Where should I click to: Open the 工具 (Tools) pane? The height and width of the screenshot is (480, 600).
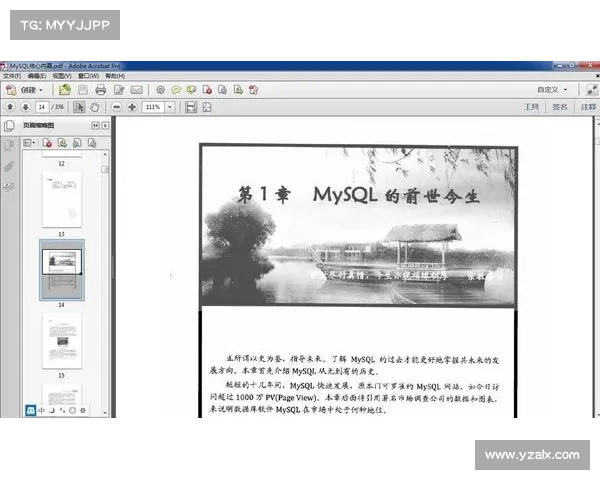coord(531,107)
